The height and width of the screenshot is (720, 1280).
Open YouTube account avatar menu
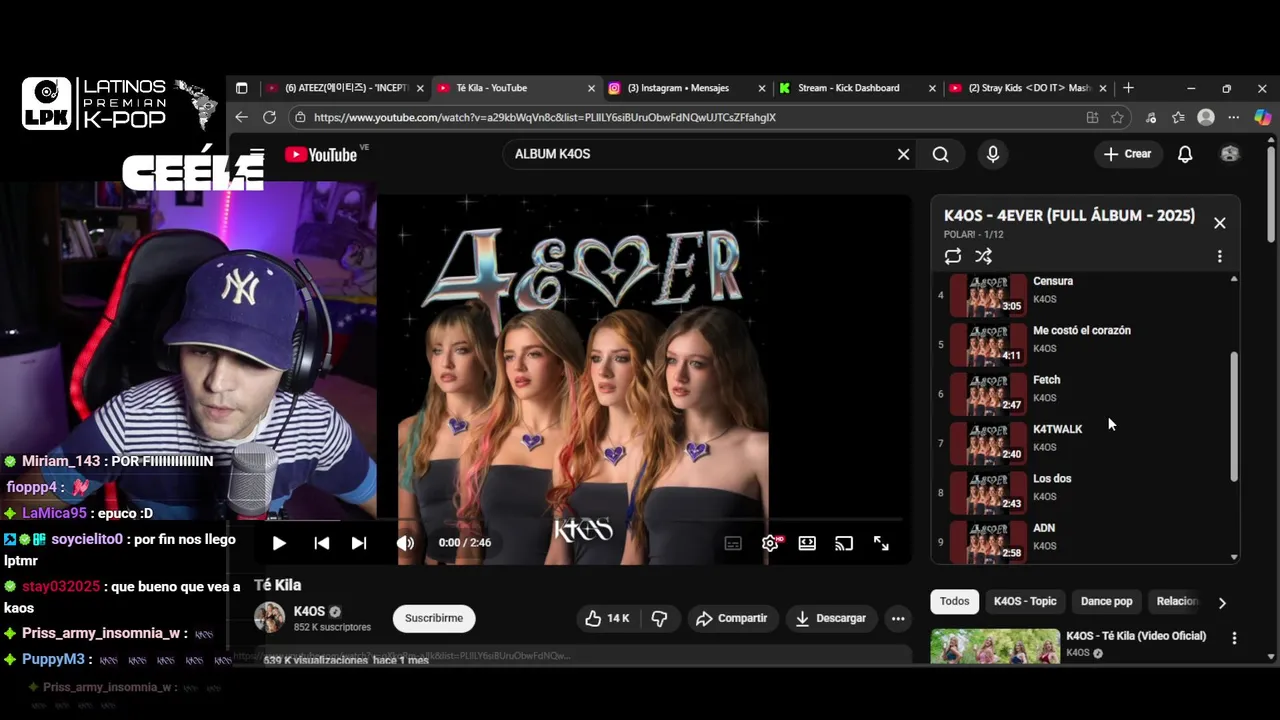tap(1230, 154)
